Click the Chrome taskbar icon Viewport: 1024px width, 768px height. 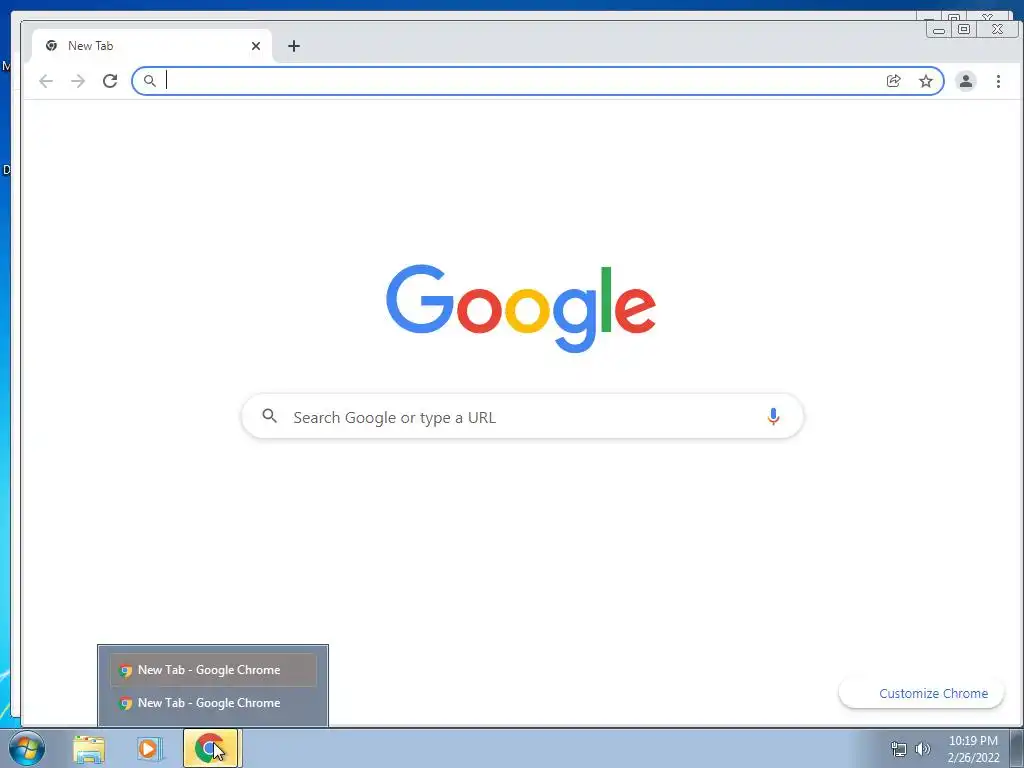[210, 748]
